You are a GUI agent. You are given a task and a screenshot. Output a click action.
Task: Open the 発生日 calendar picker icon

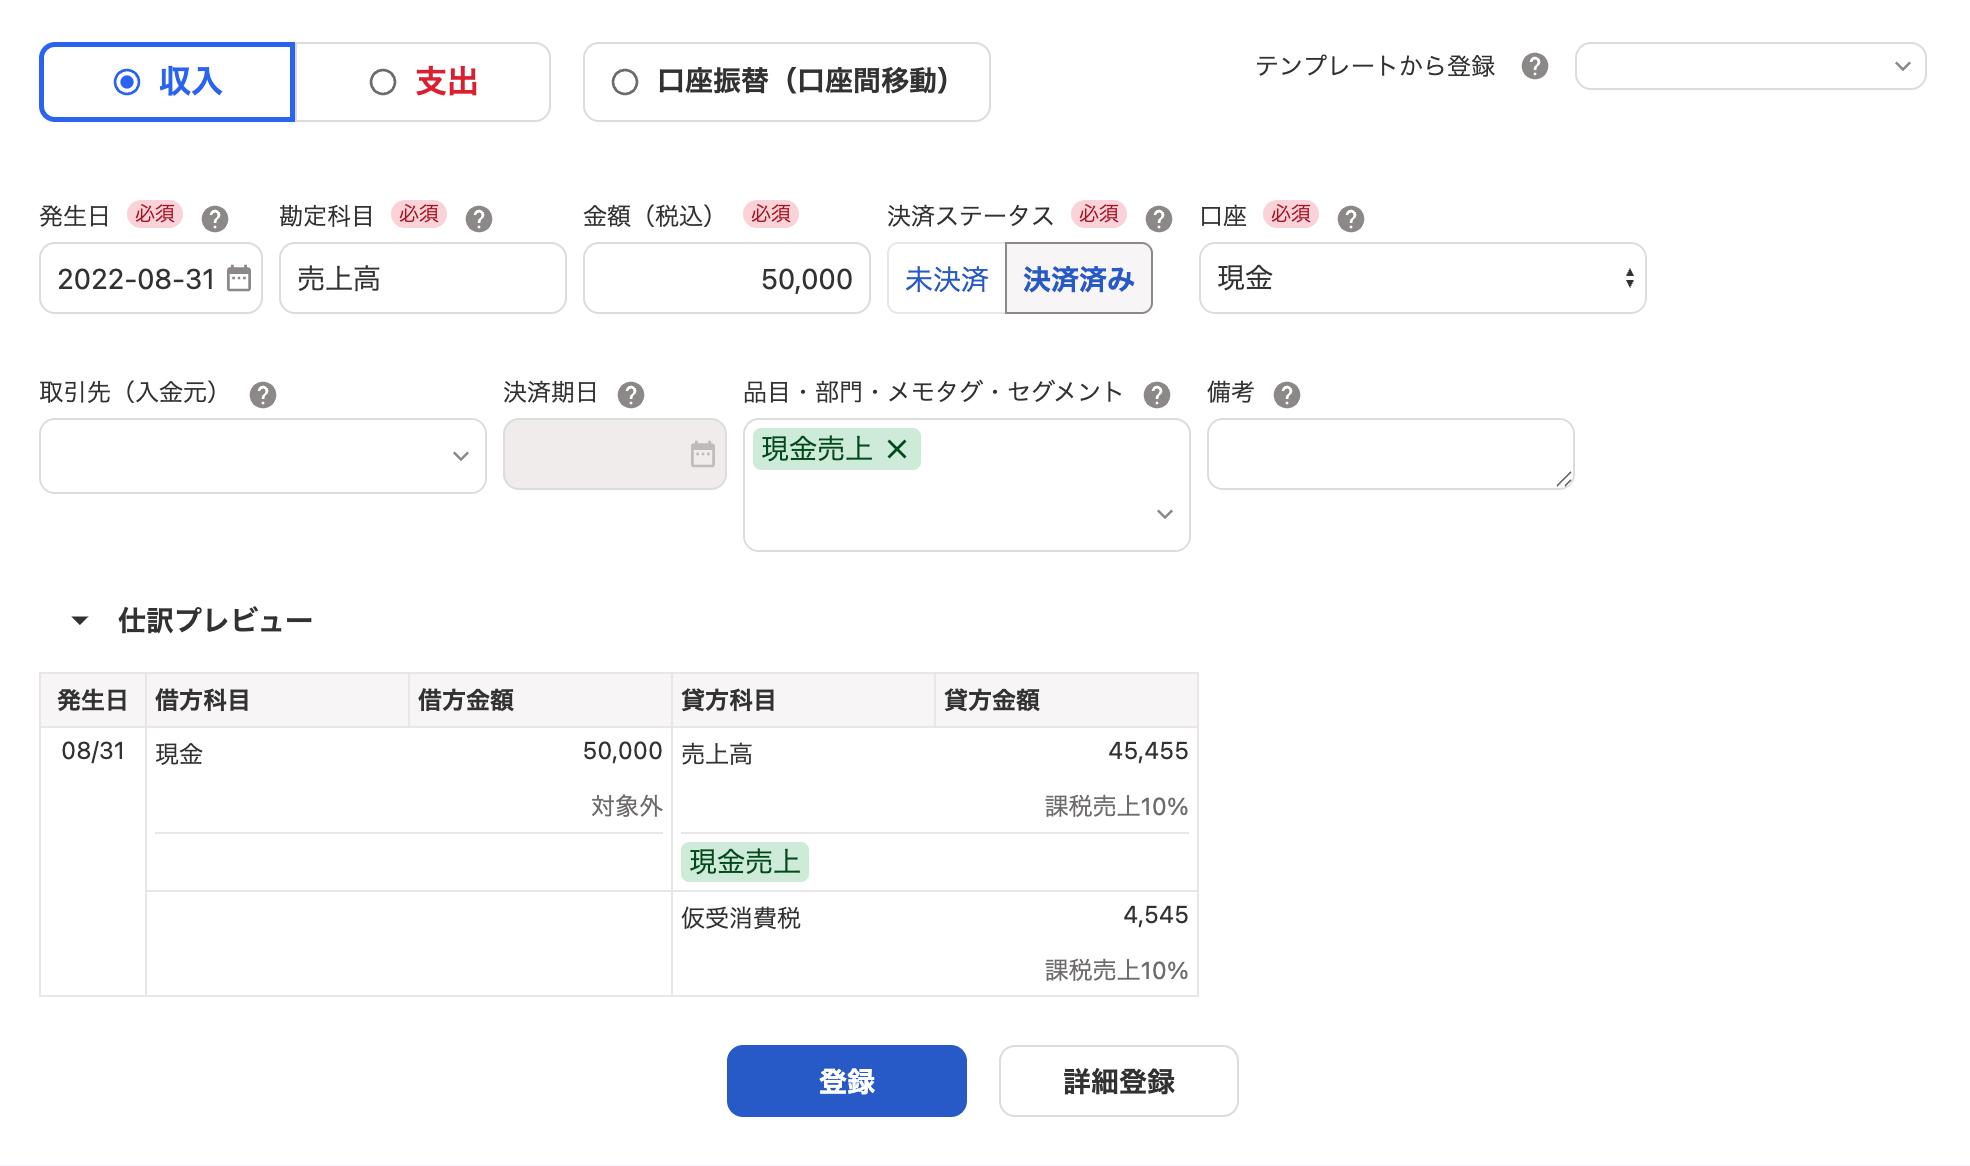click(239, 278)
